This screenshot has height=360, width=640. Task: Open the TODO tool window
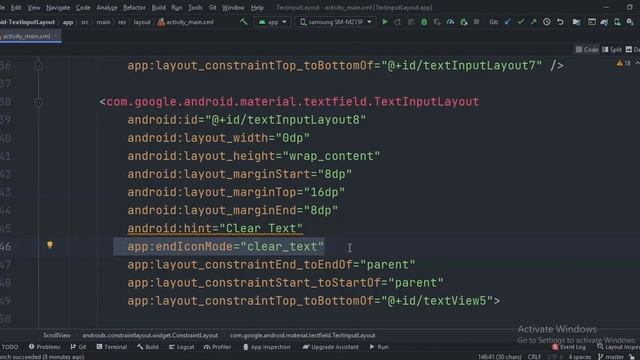(10, 347)
